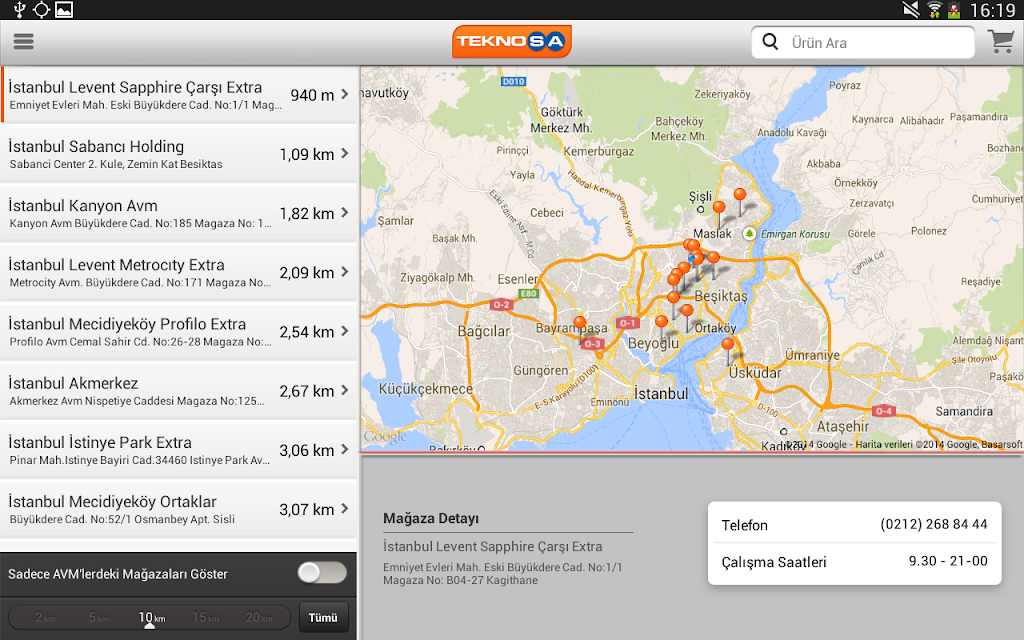
Task: Select İstanbul İstinye Park Extra store name
Action: point(100,442)
